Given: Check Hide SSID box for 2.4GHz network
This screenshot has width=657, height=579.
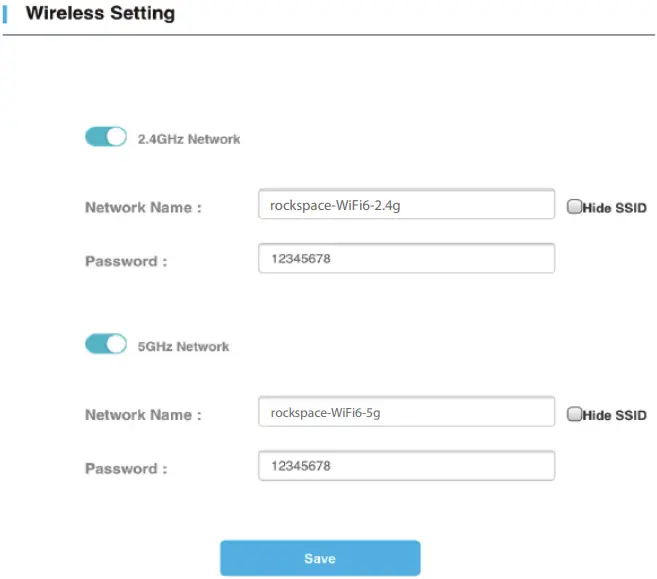Looking at the screenshot, I should coord(574,207).
